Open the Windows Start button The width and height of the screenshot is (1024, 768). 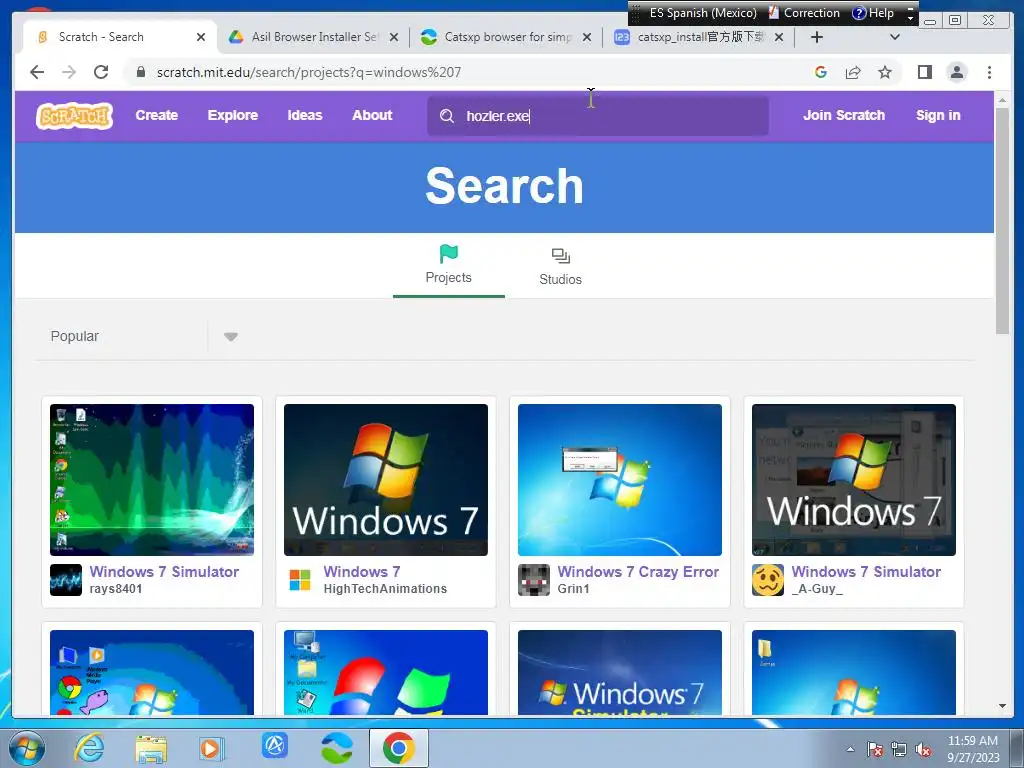click(27, 748)
